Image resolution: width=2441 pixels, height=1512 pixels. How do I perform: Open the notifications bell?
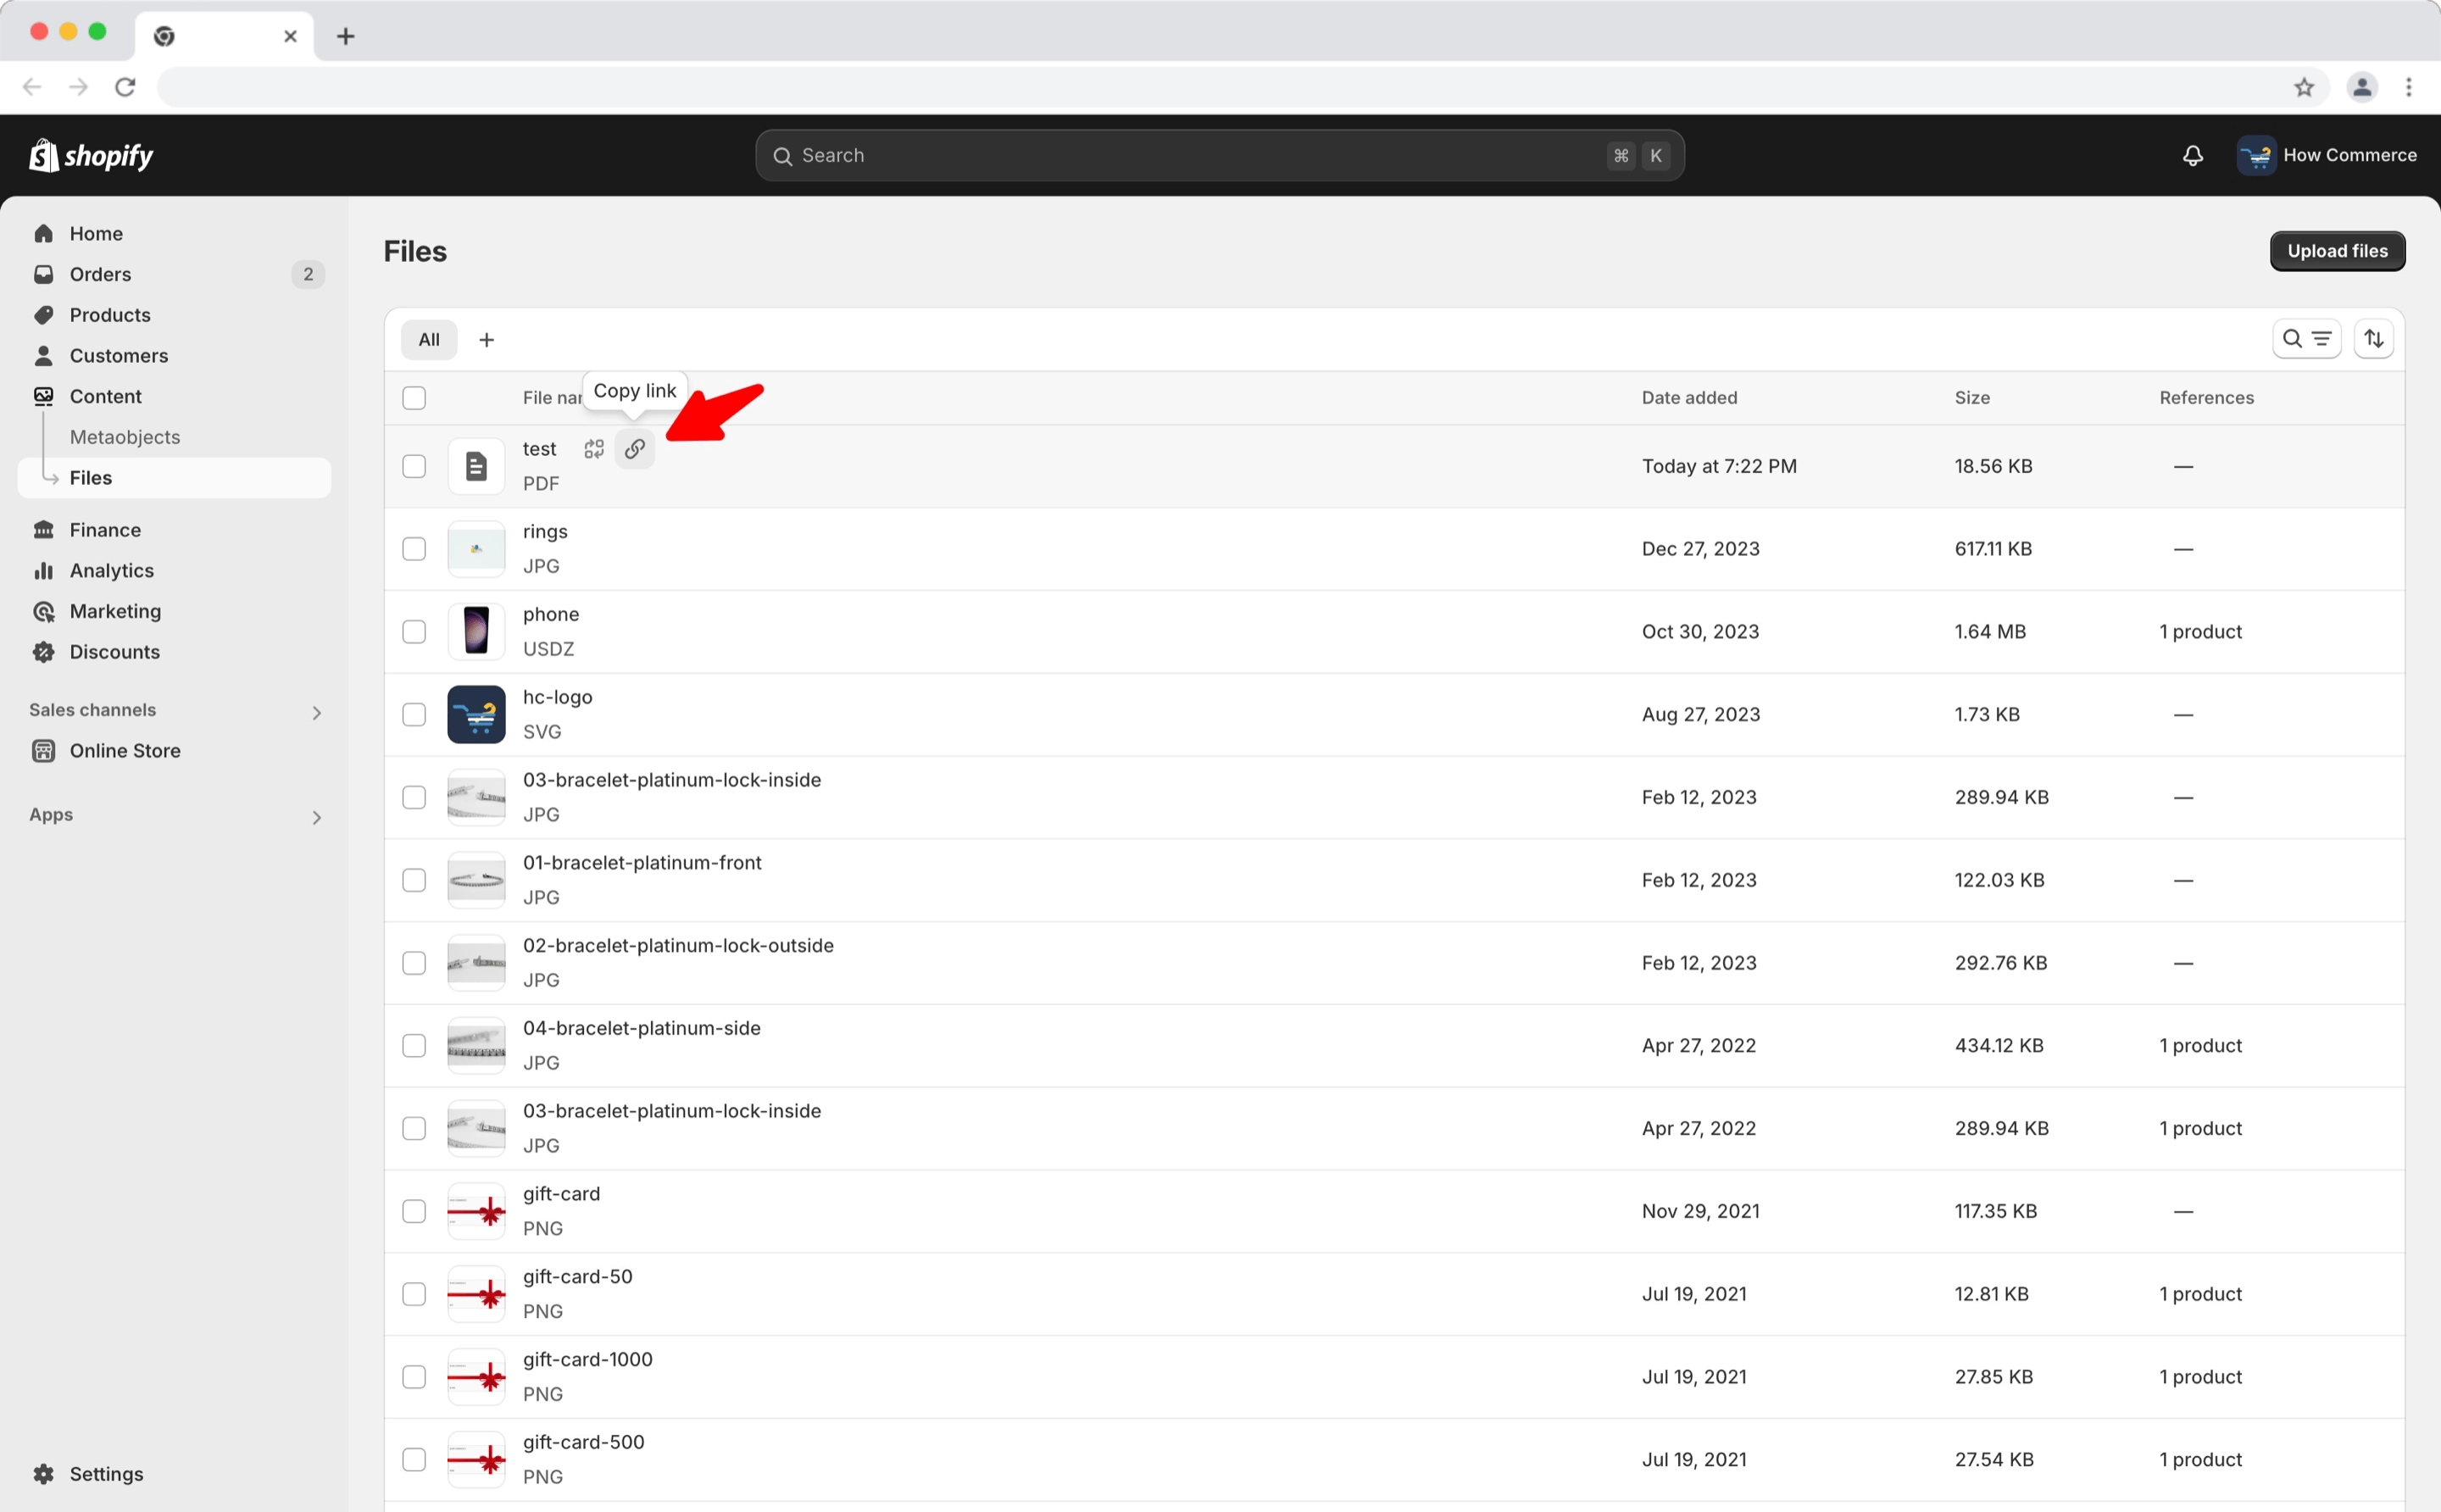[2192, 155]
